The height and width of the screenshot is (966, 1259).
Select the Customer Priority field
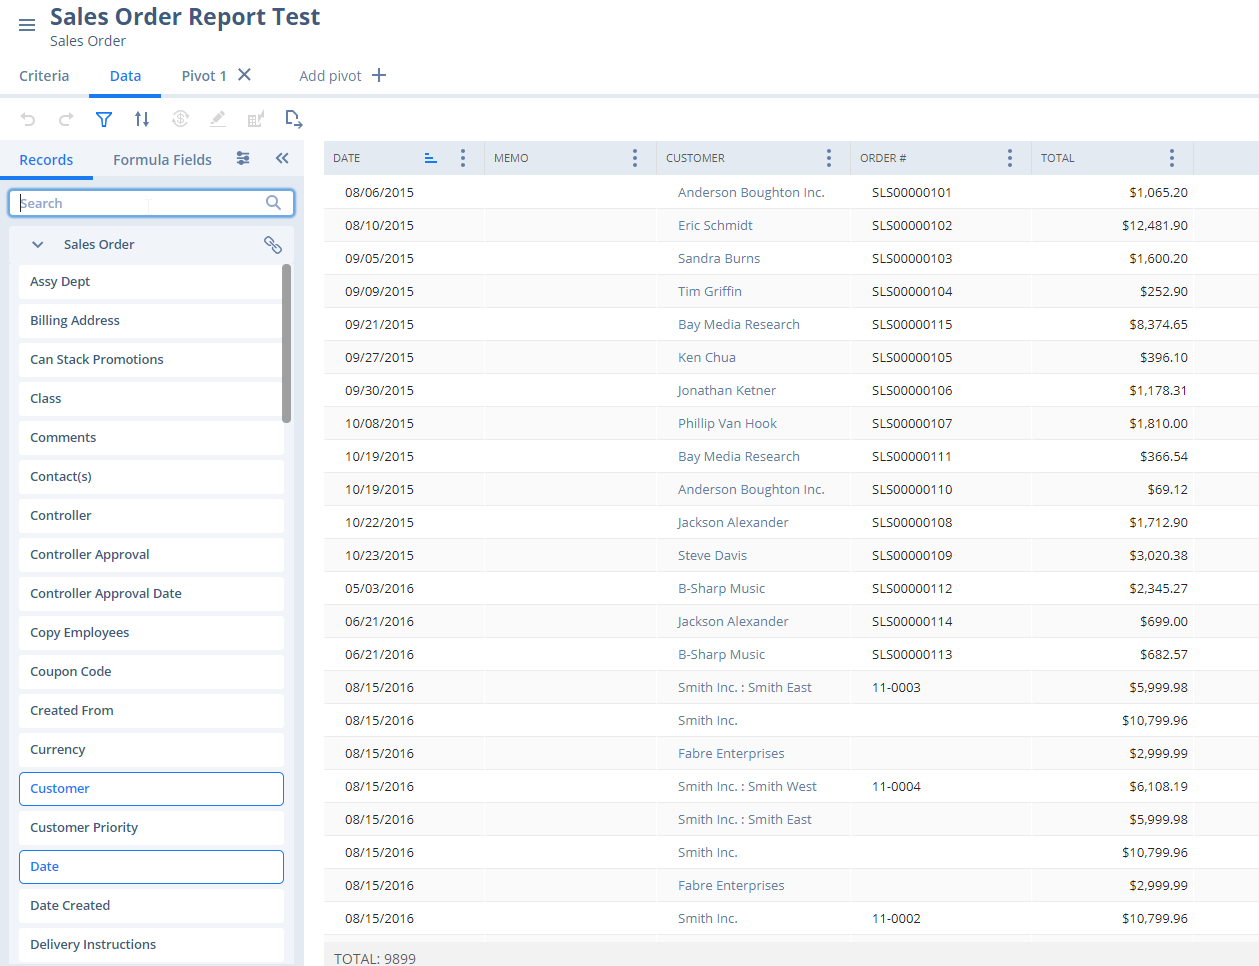click(151, 828)
